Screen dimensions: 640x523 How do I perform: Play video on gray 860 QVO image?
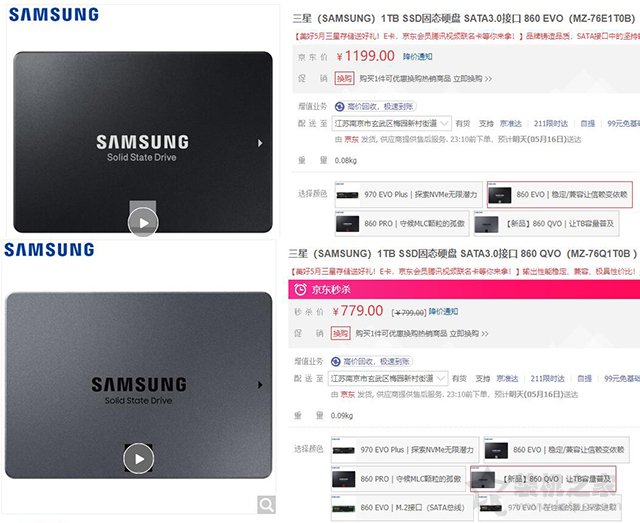coord(139,458)
